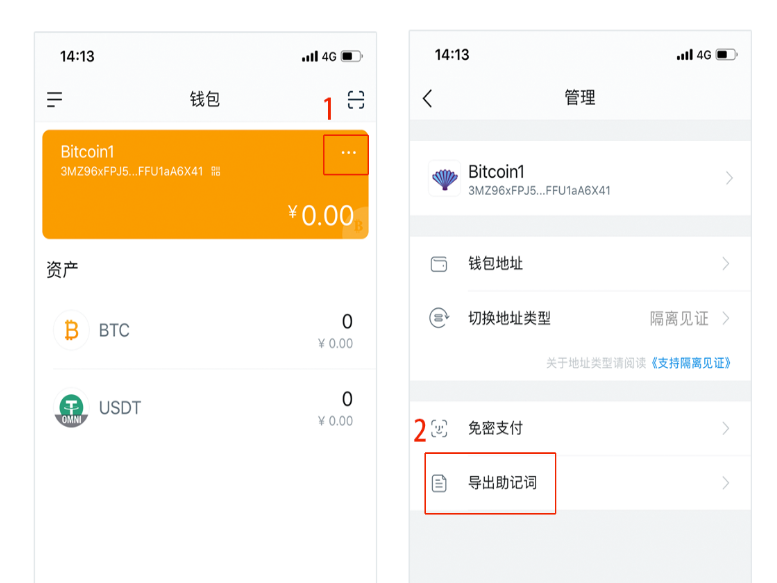The width and height of the screenshot is (777, 583).
Task: Tap the small QR icon beside wallet address
Action: 216,172
